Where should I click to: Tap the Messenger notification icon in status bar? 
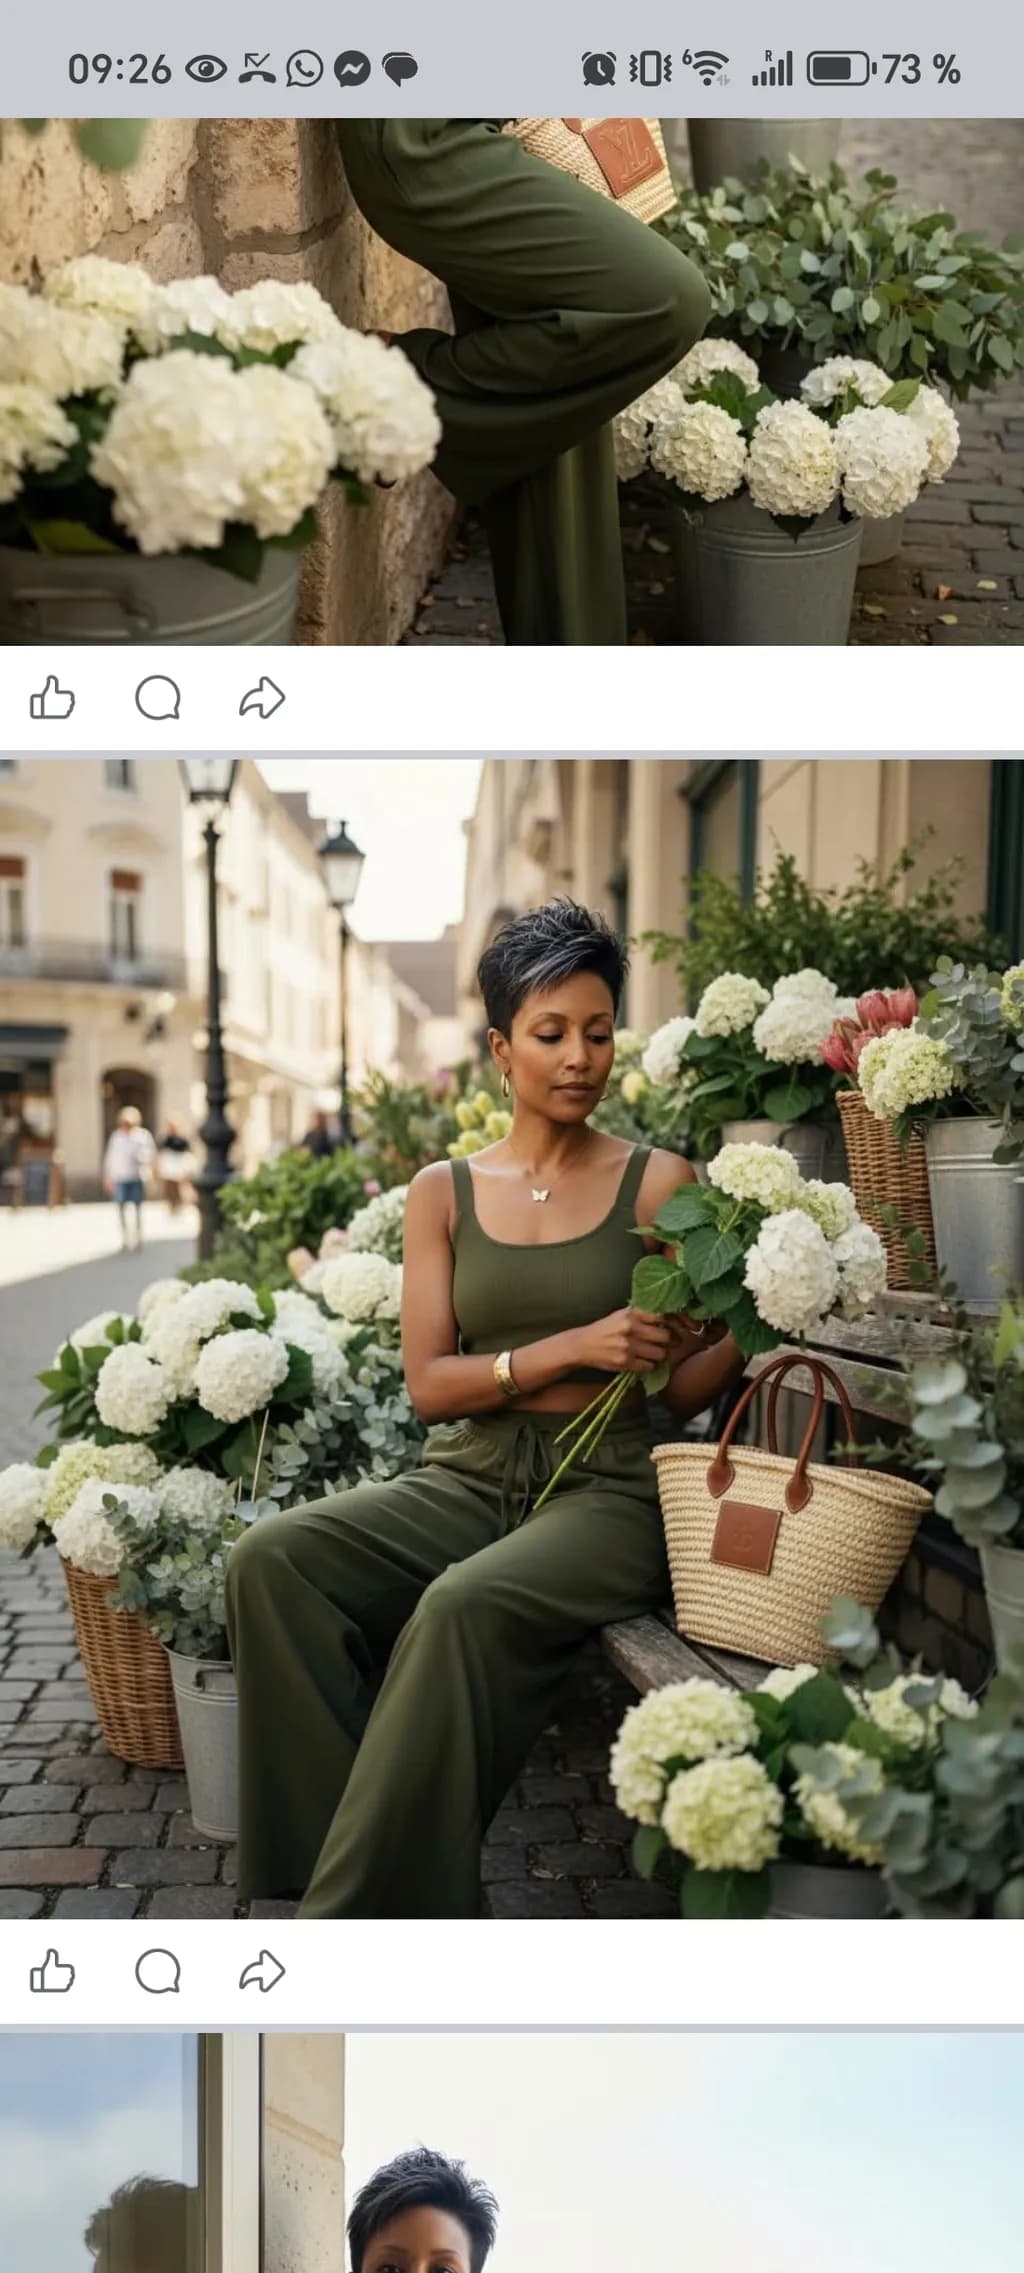(x=352, y=69)
